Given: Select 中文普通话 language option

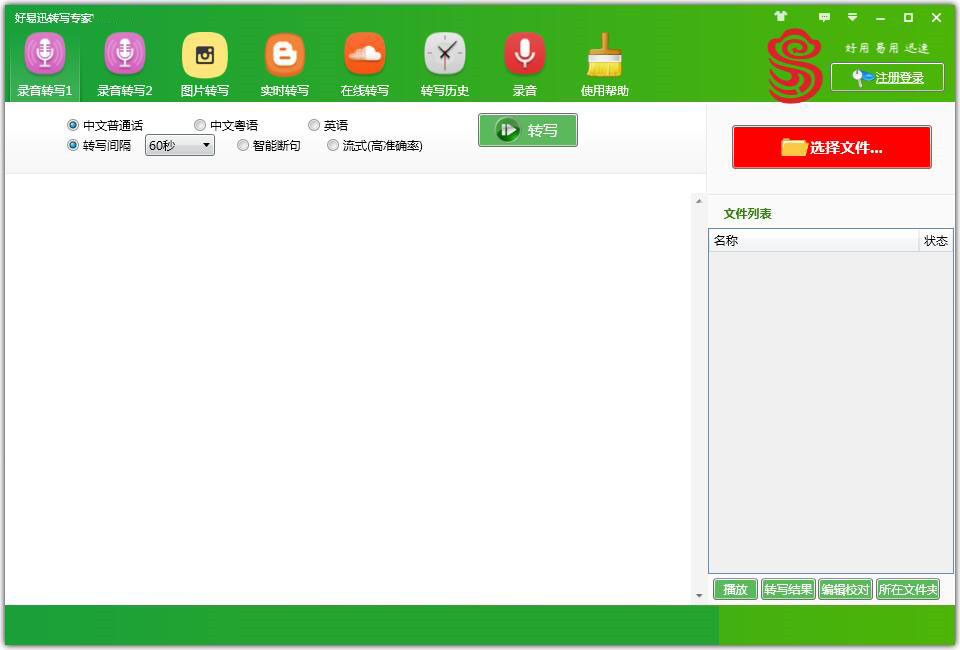Looking at the screenshot, I should point(105,125).
